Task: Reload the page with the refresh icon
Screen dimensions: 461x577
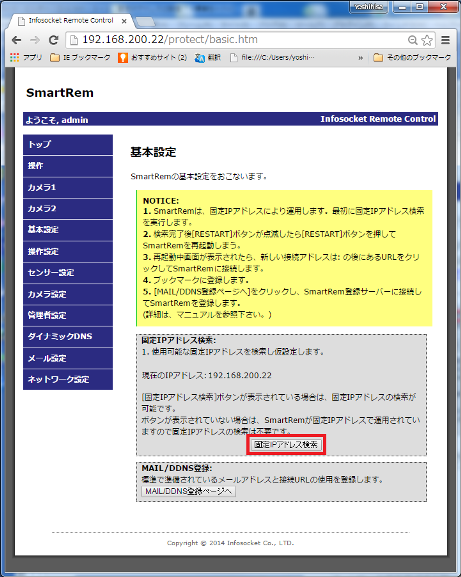Action: pos(54,40)
